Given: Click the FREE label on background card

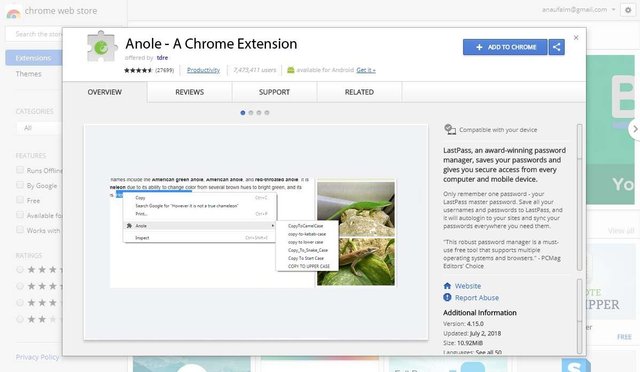Looking at the screenshot, I should (x=624, y=337).
